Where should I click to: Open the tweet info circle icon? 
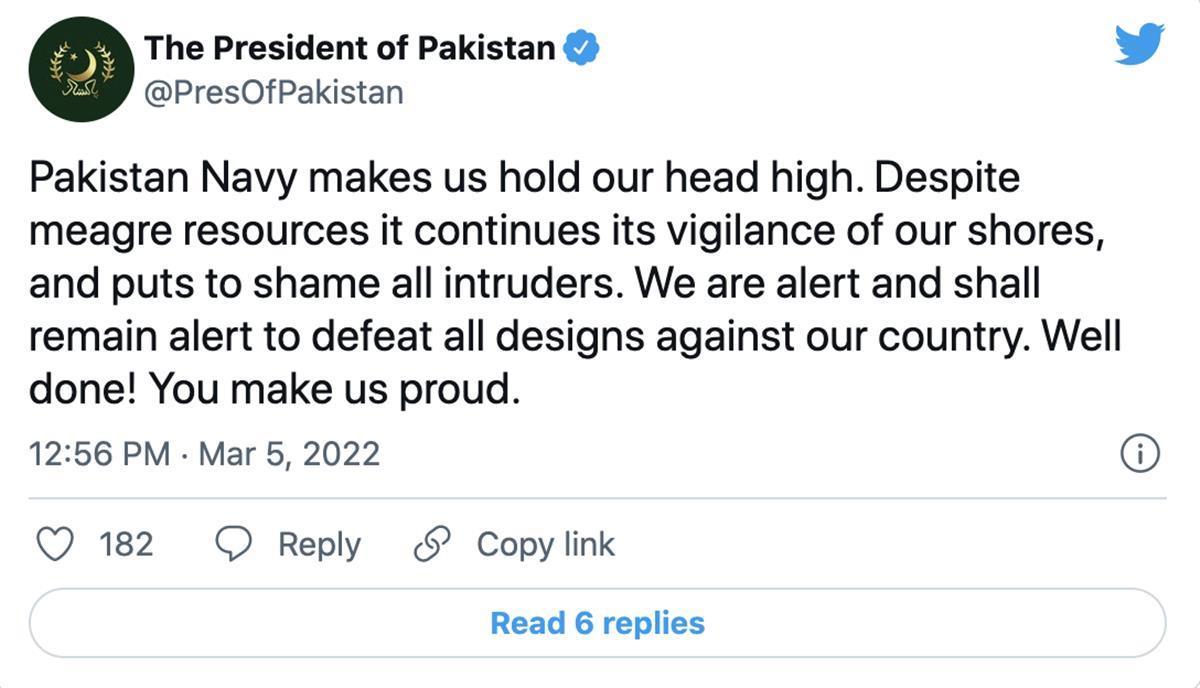point(1140,455)
